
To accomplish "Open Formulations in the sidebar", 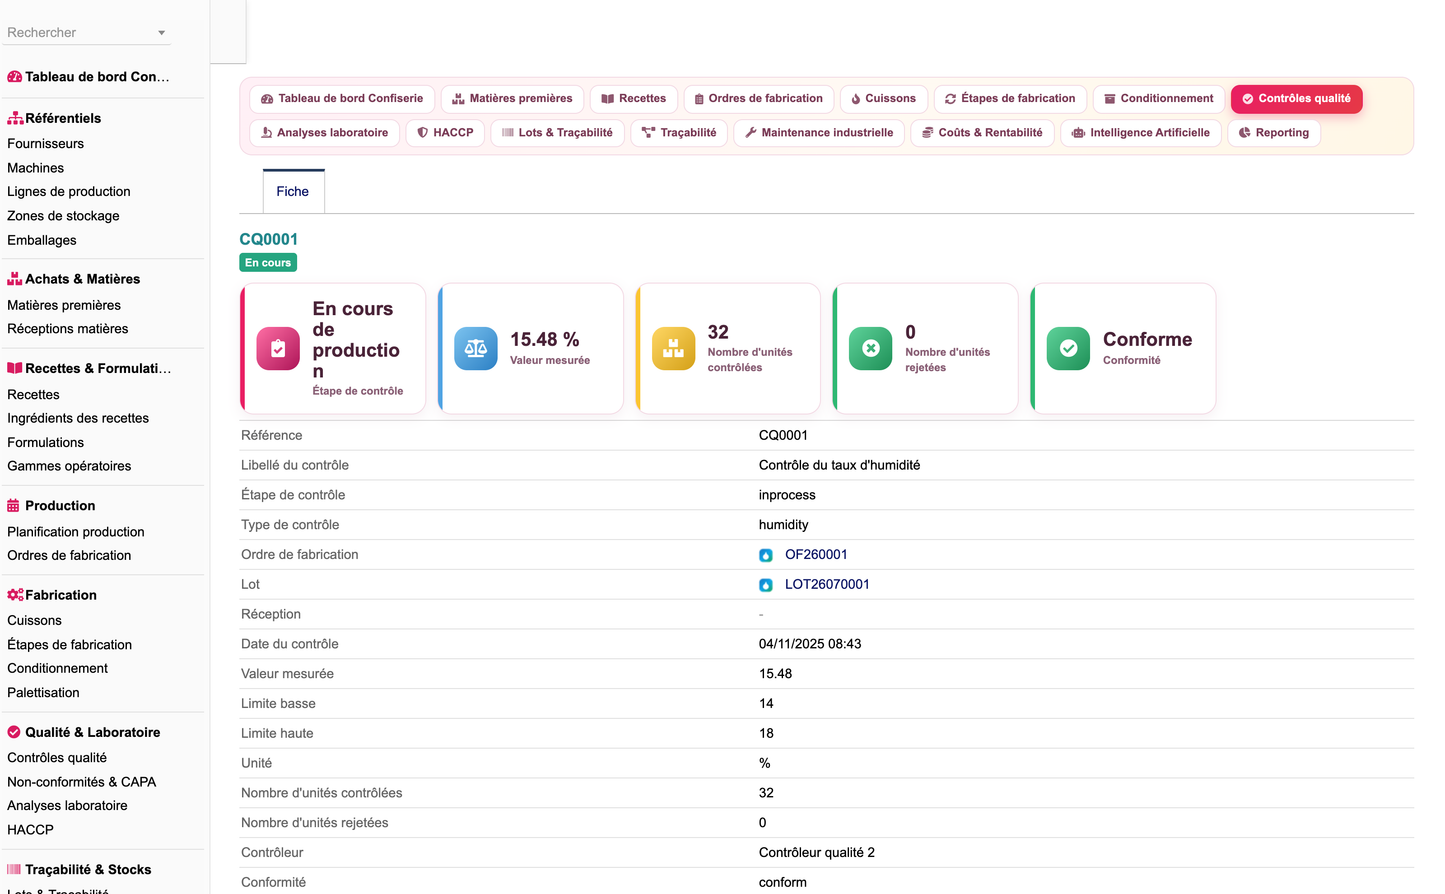I will point(46,442).
